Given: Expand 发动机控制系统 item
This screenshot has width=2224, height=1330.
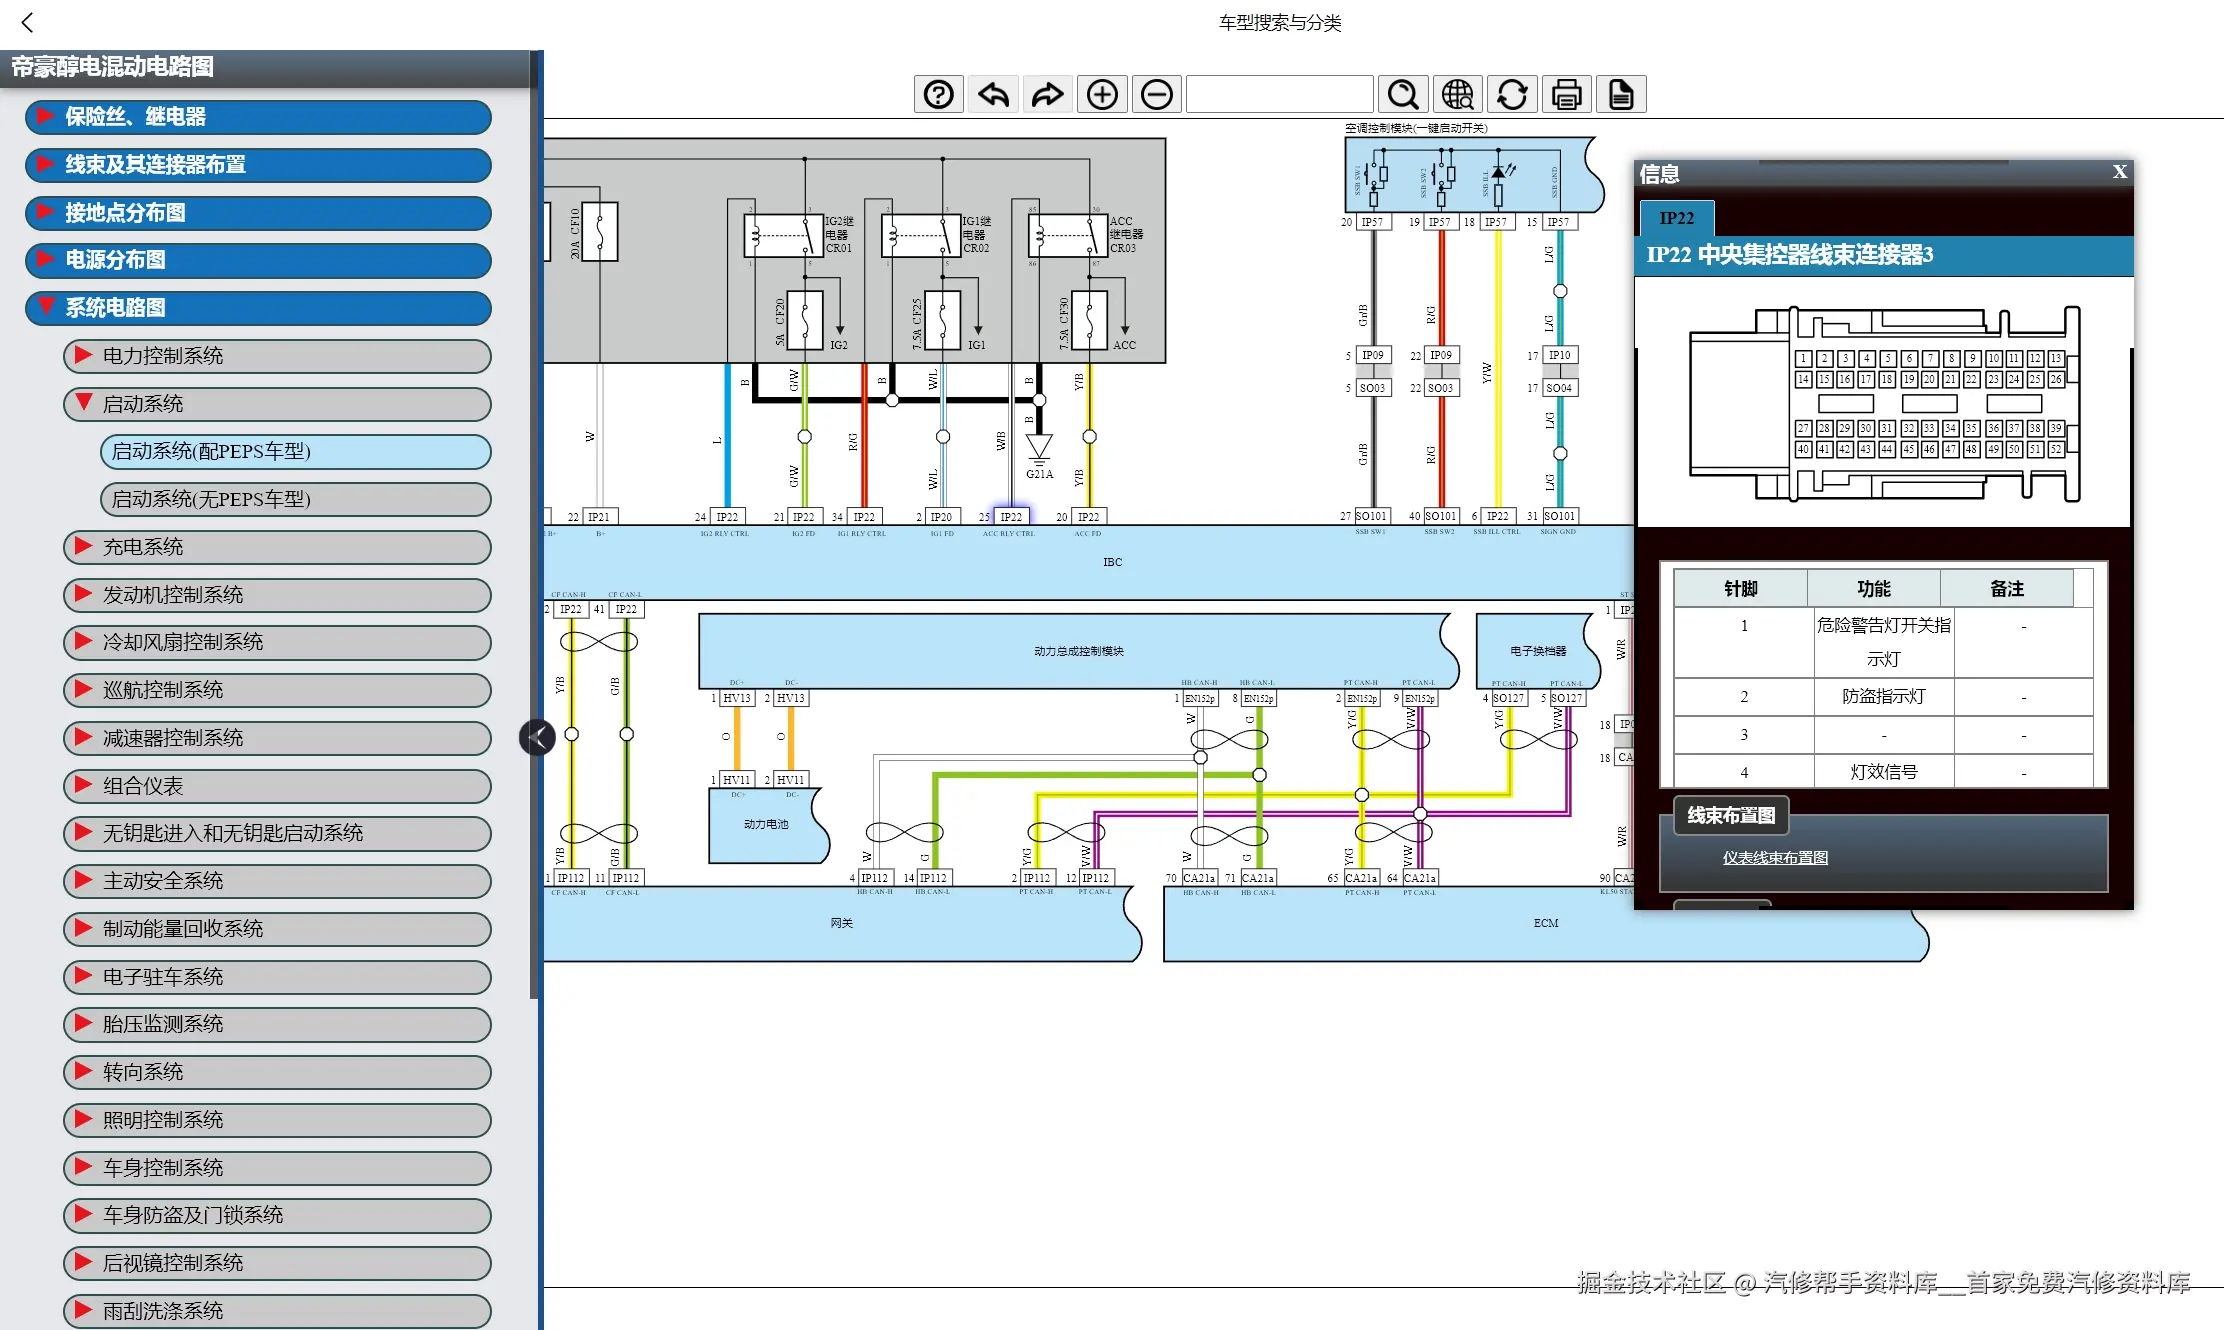Looking at the screenshot, I should point(277,595).
